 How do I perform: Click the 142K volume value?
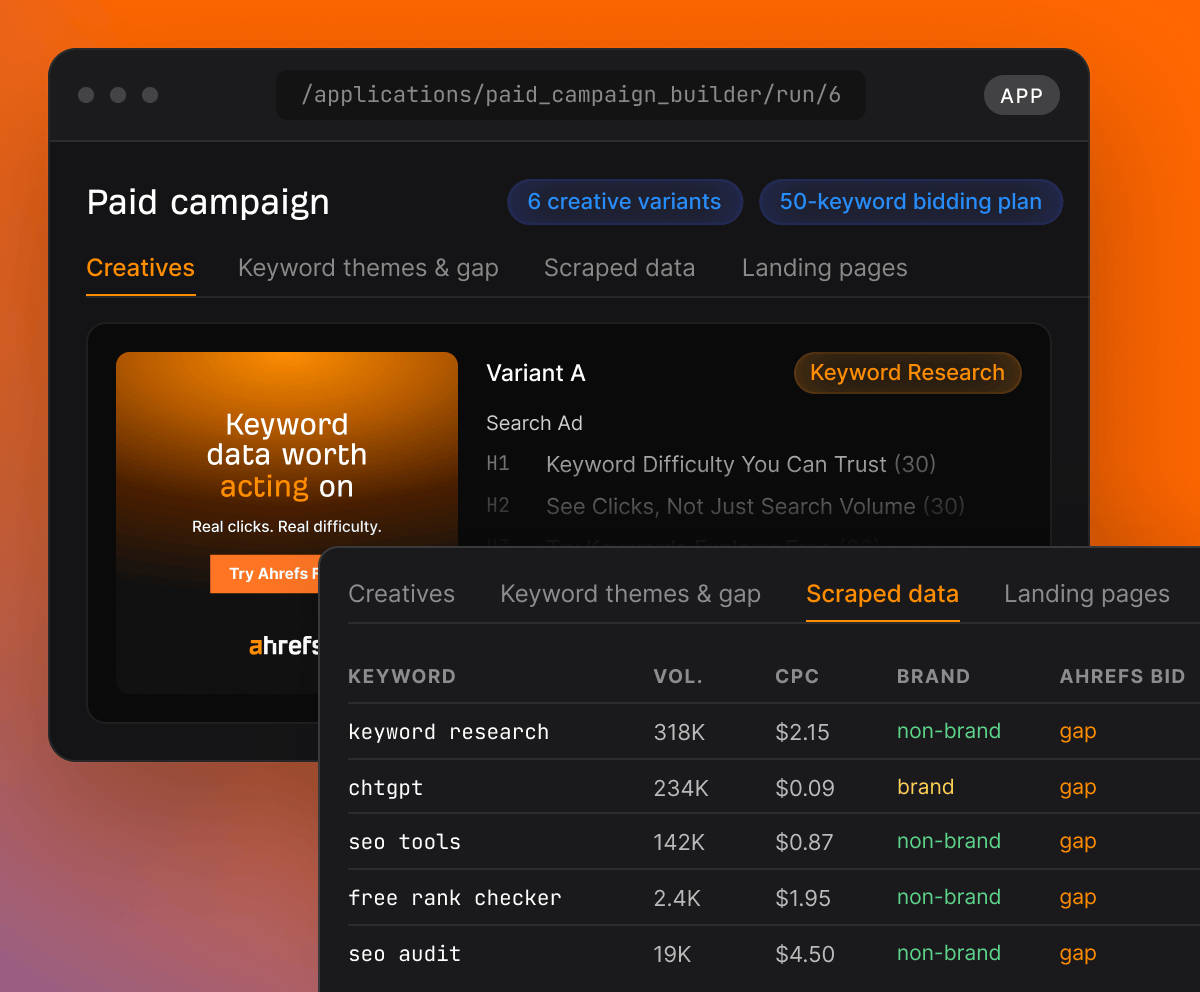[x=679, y=843]
